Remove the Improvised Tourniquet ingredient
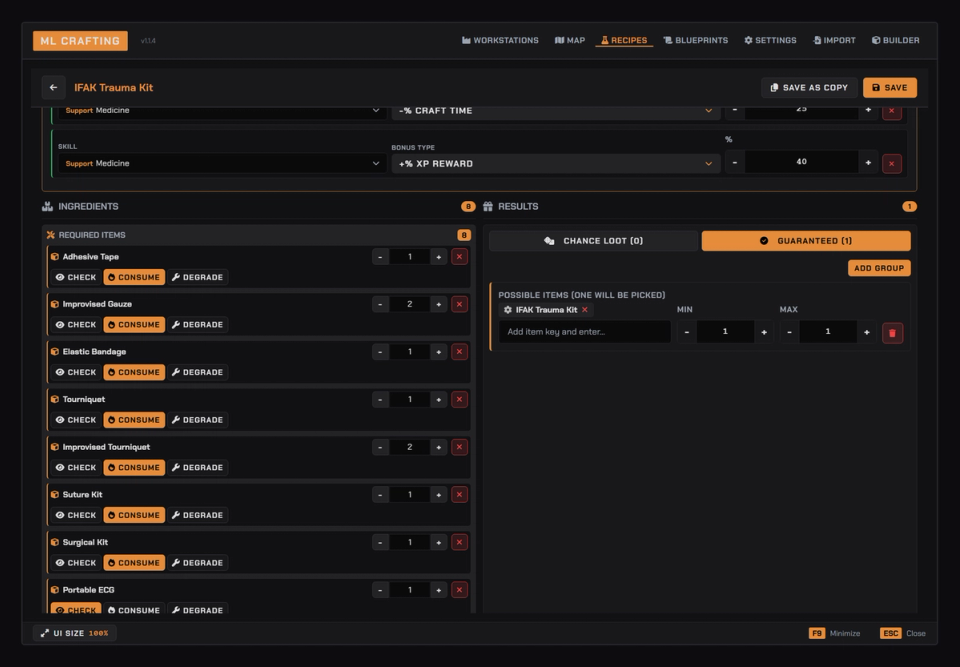960x667 pixels. coord(459,447)
